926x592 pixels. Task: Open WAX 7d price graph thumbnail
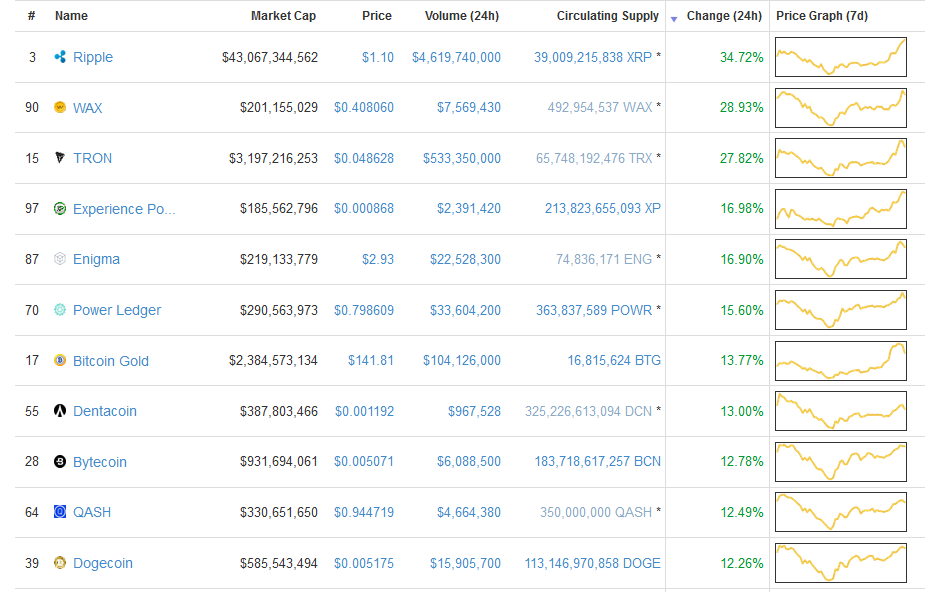pos(840,108)
